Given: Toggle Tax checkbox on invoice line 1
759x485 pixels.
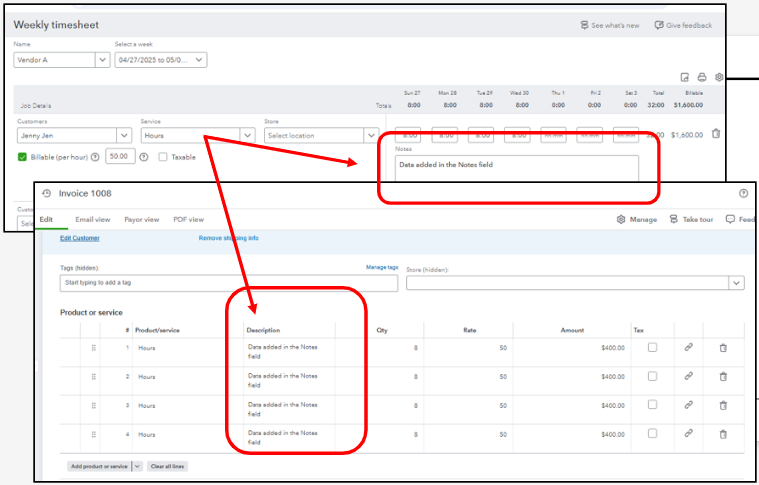Looking at the screenshot, I should tap(653, 347).
